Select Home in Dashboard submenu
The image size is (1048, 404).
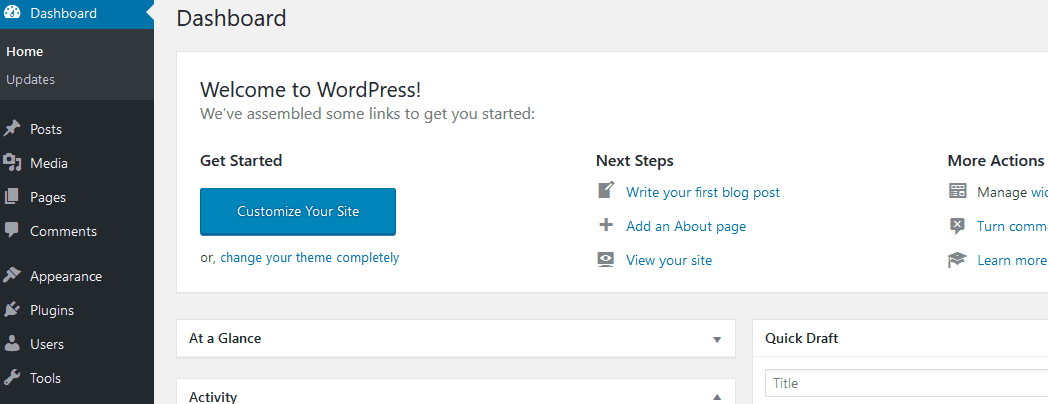25,52
